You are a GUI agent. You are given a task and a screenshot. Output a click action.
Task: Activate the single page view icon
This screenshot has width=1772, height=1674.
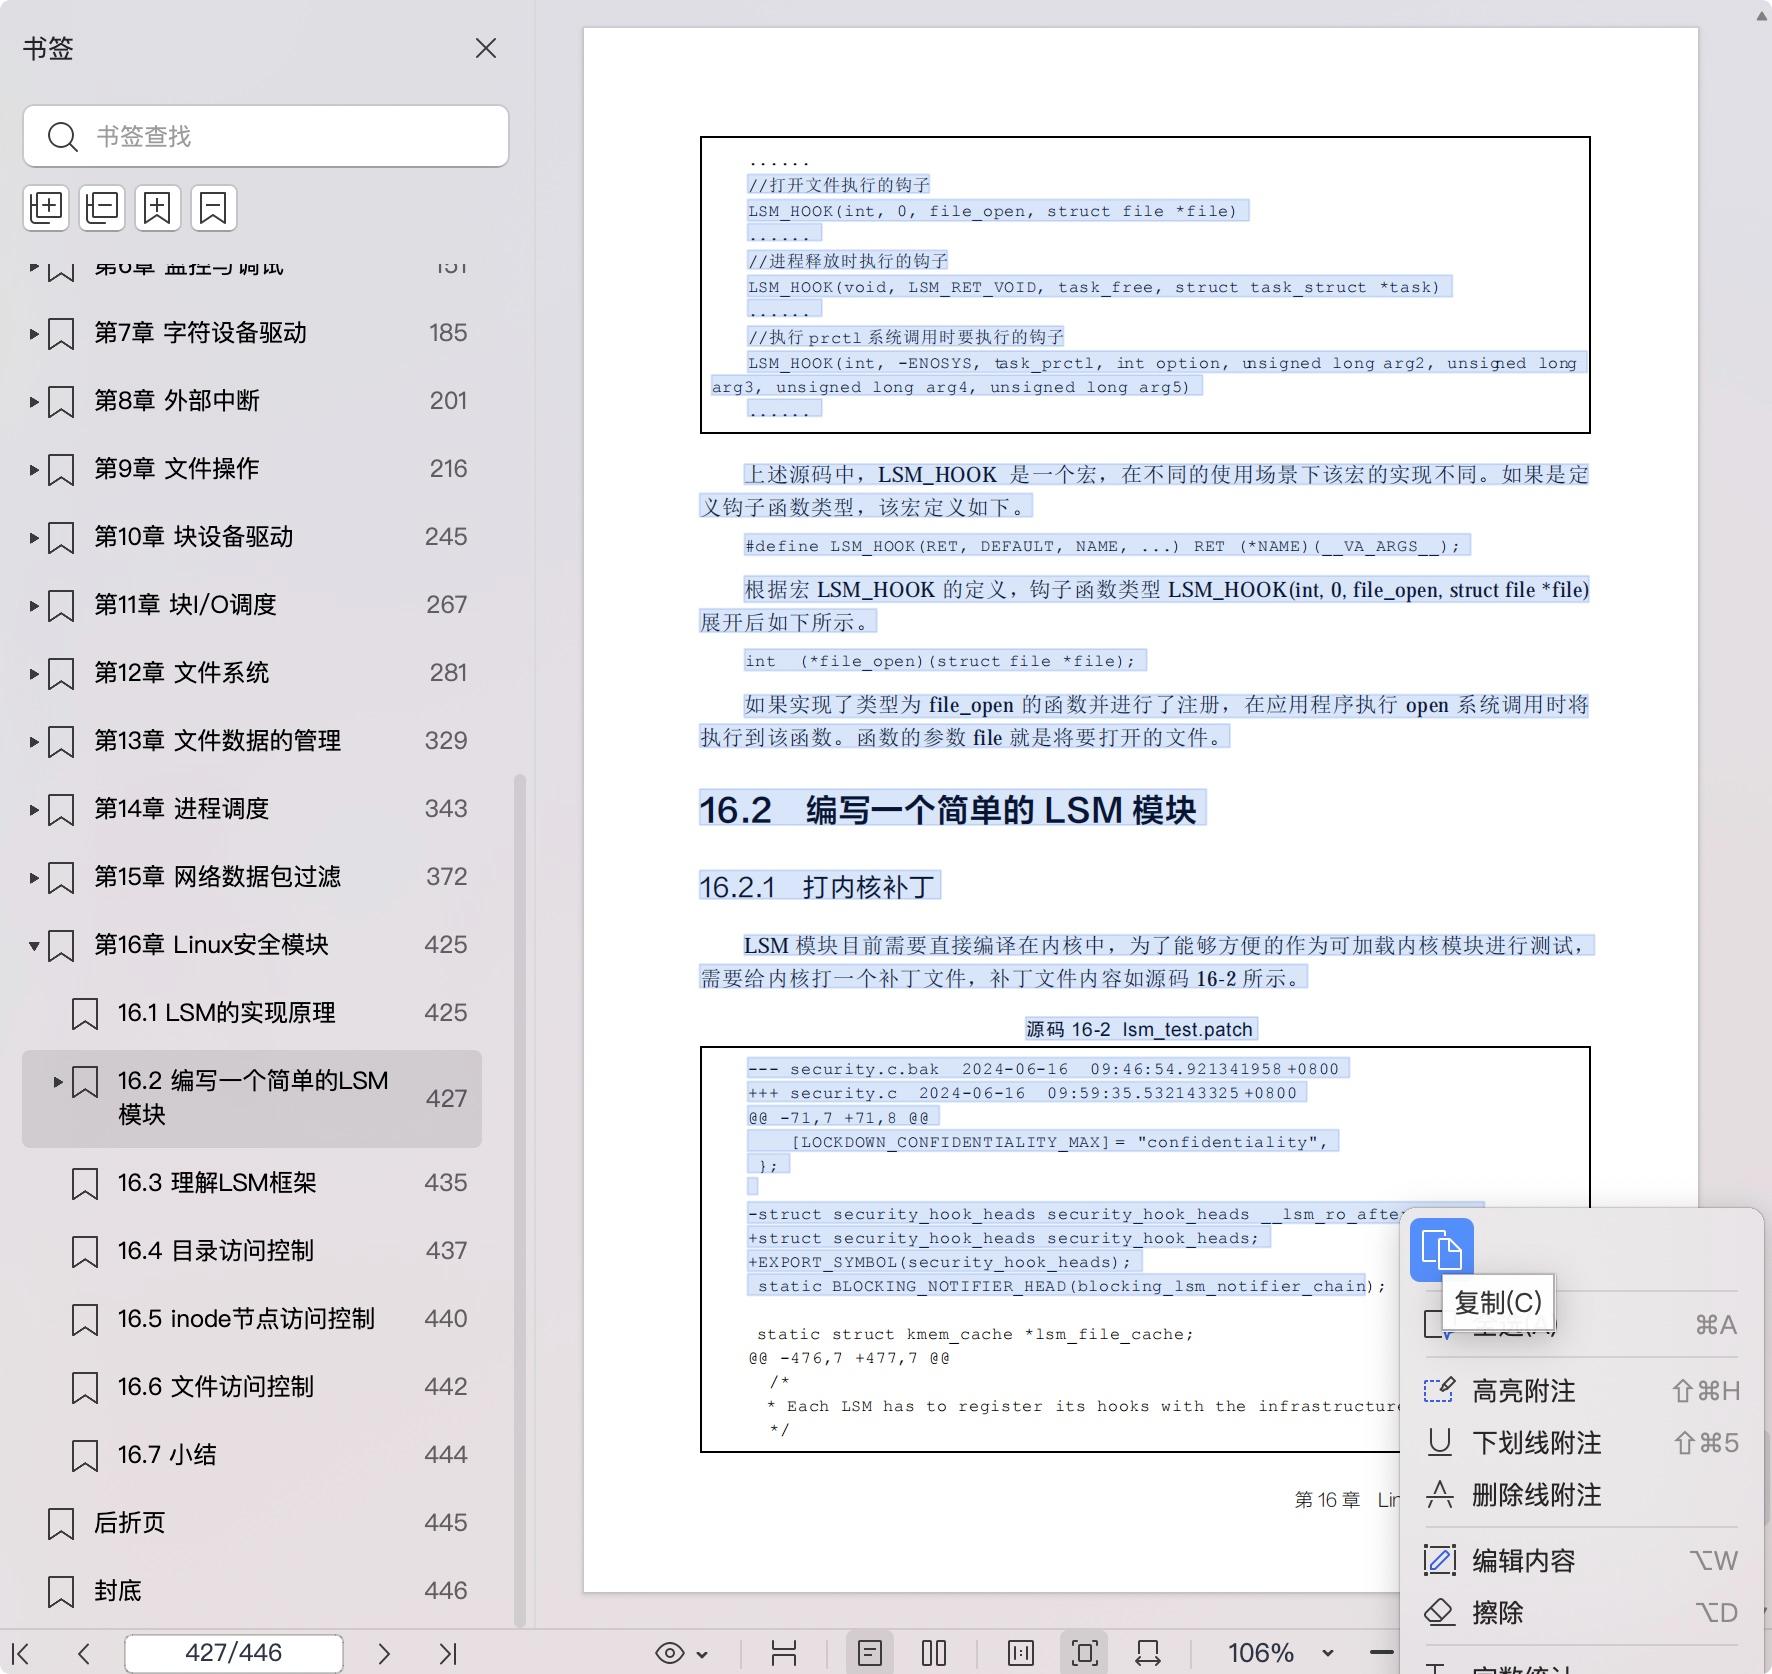pos(871,1653)
